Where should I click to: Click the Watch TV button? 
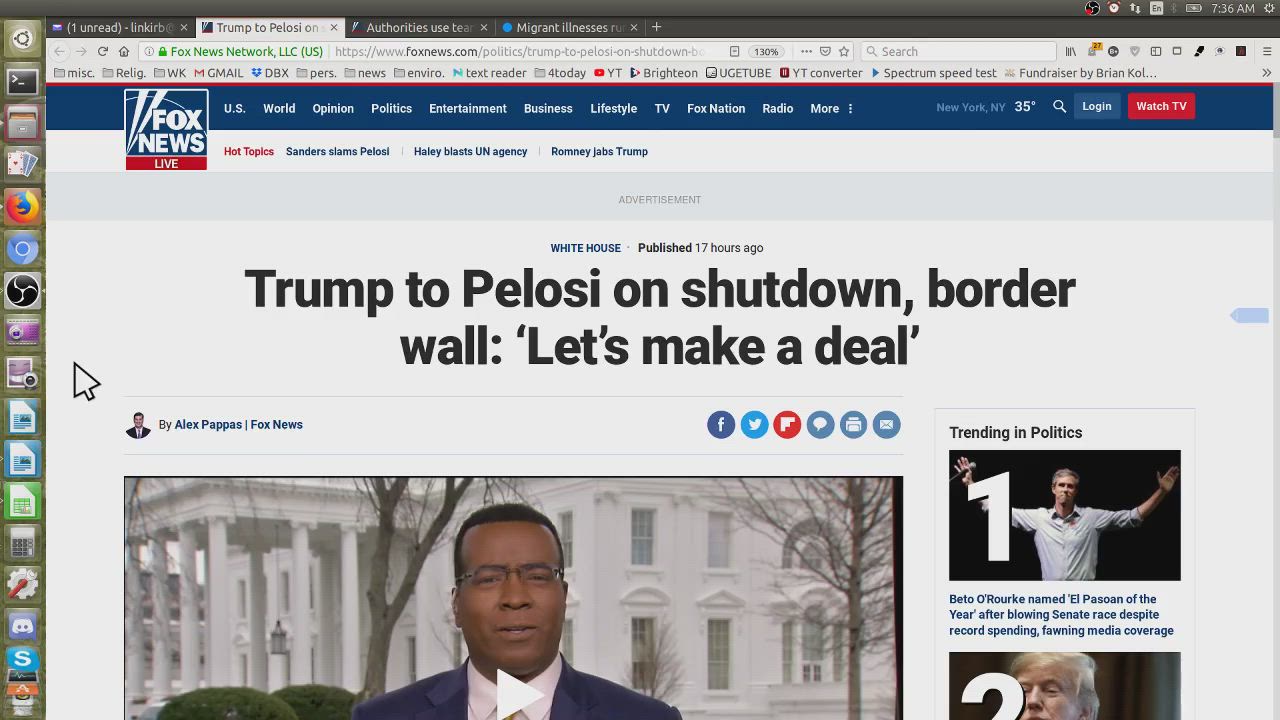[x=1161, y=106]
